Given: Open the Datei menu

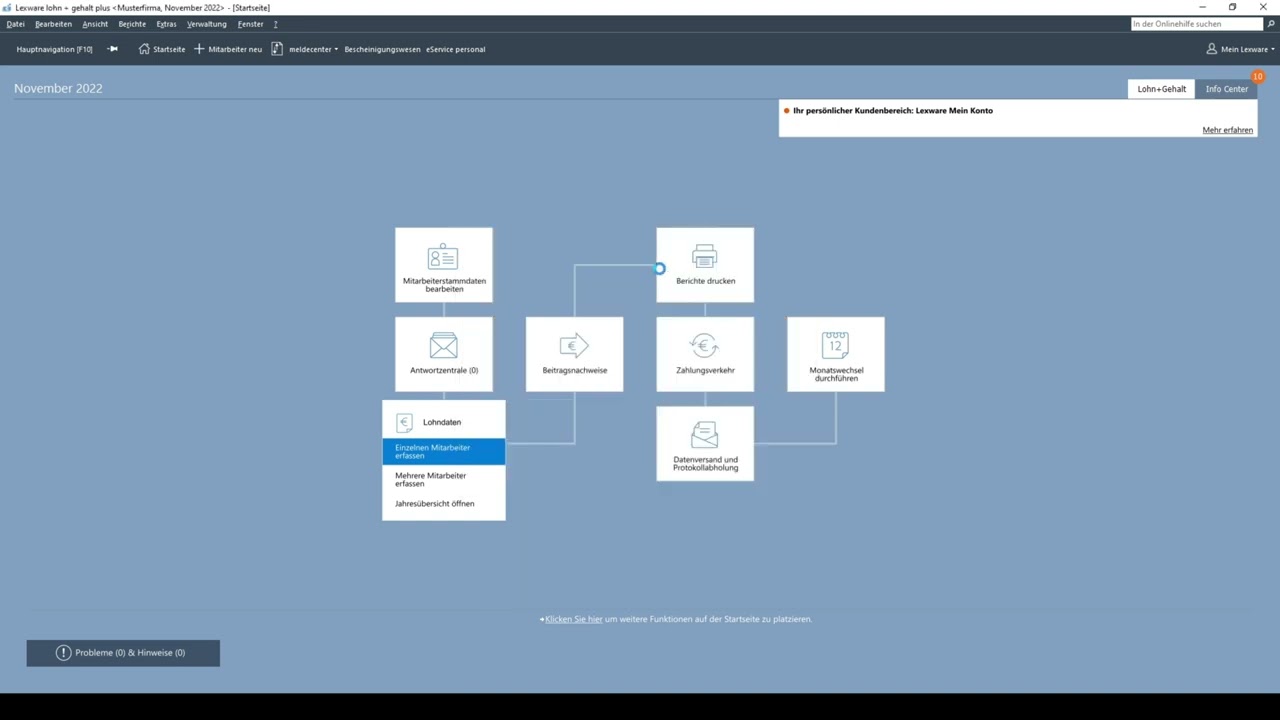Looking at the screenshot, I should click(15, 24).
